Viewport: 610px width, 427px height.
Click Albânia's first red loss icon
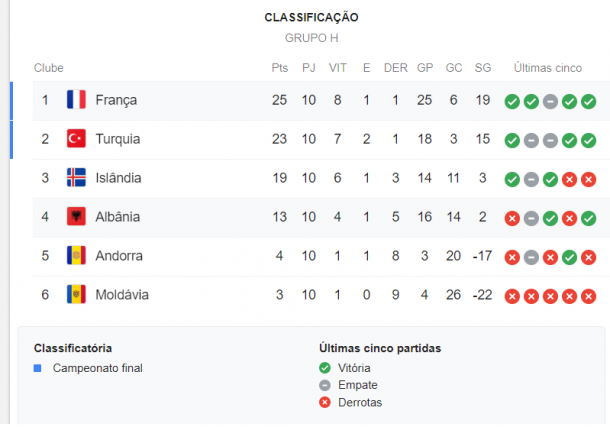(x=512, y=219)
